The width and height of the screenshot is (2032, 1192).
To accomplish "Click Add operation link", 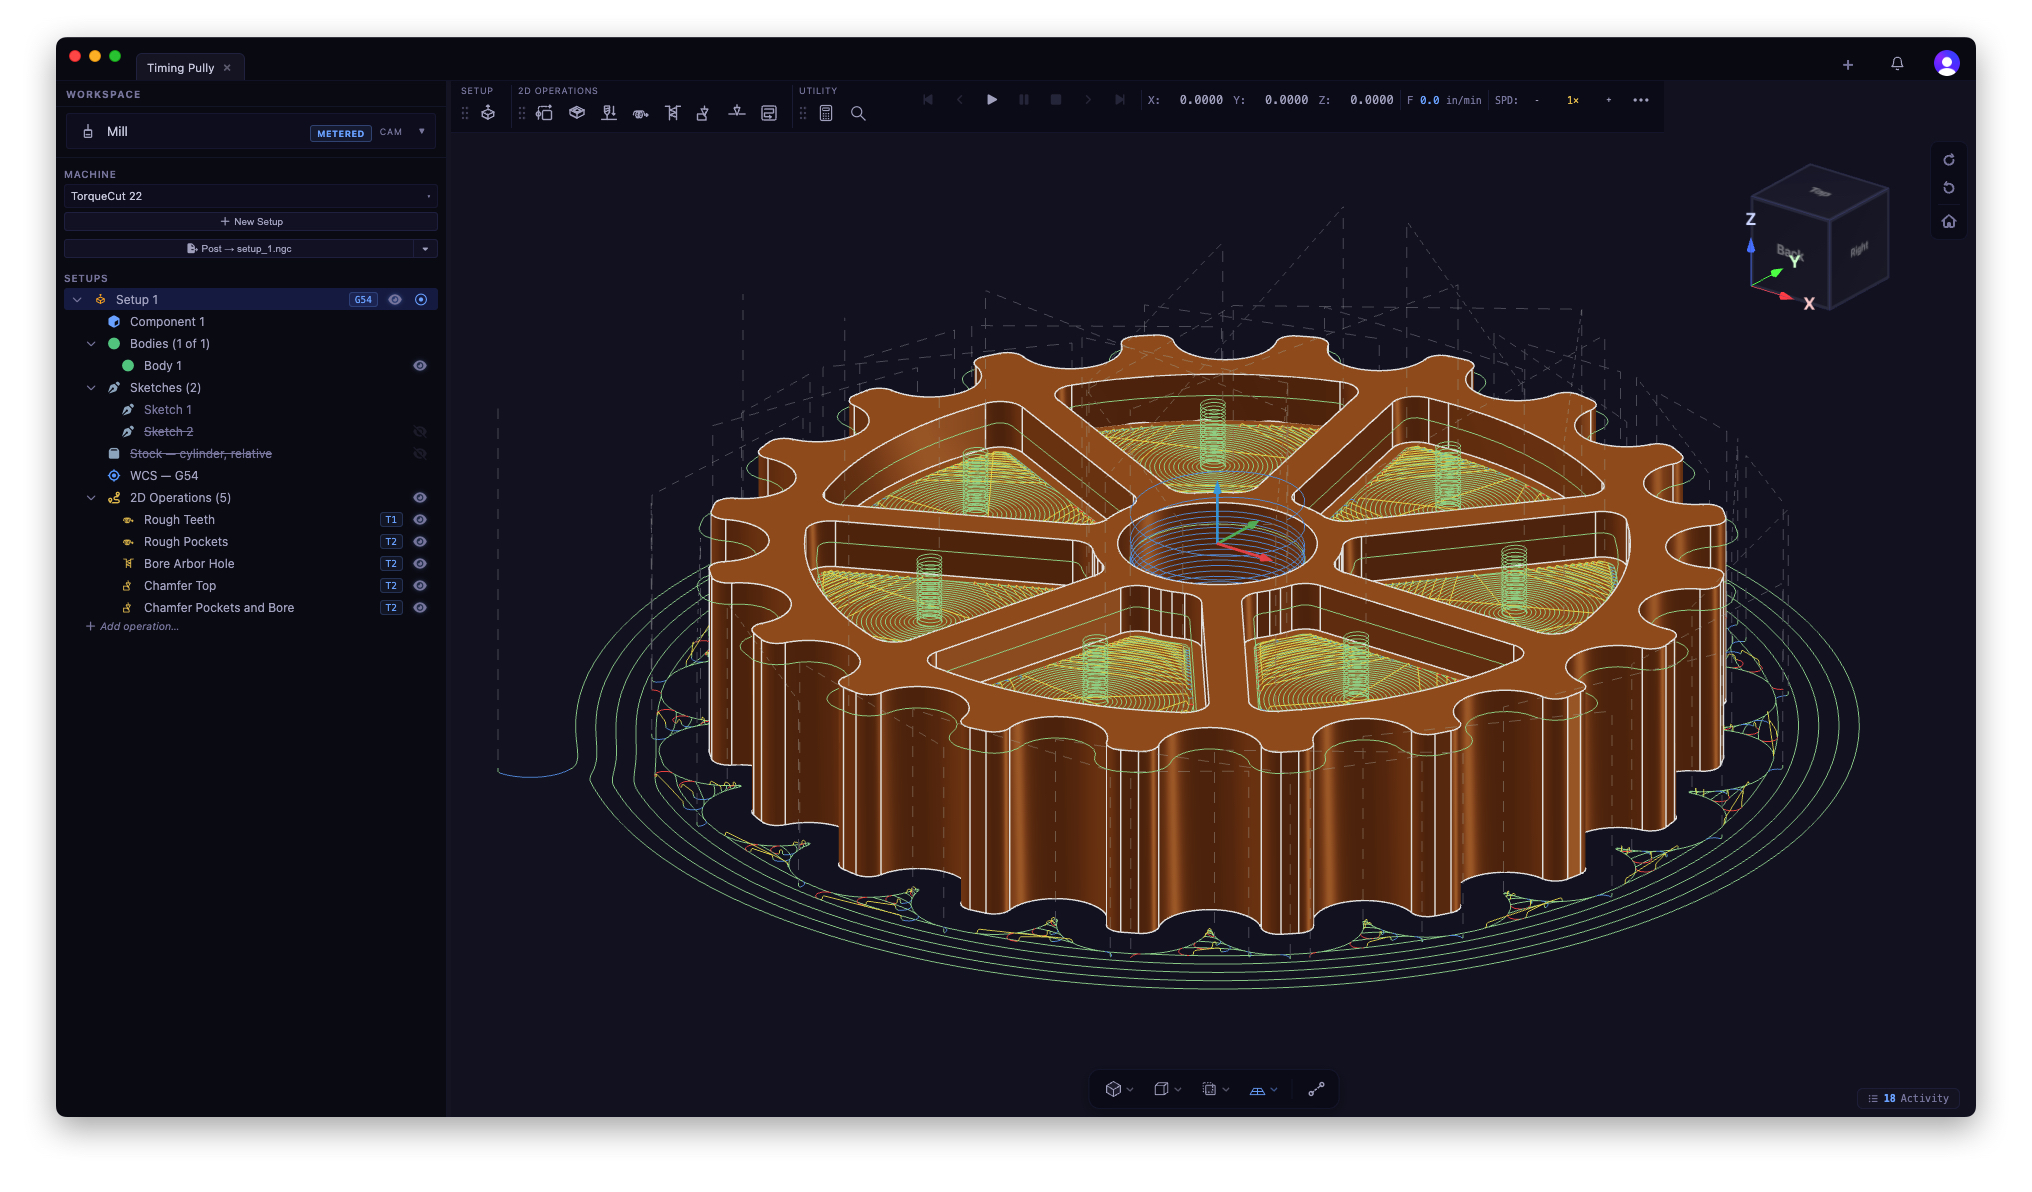I will pos(132,627).
